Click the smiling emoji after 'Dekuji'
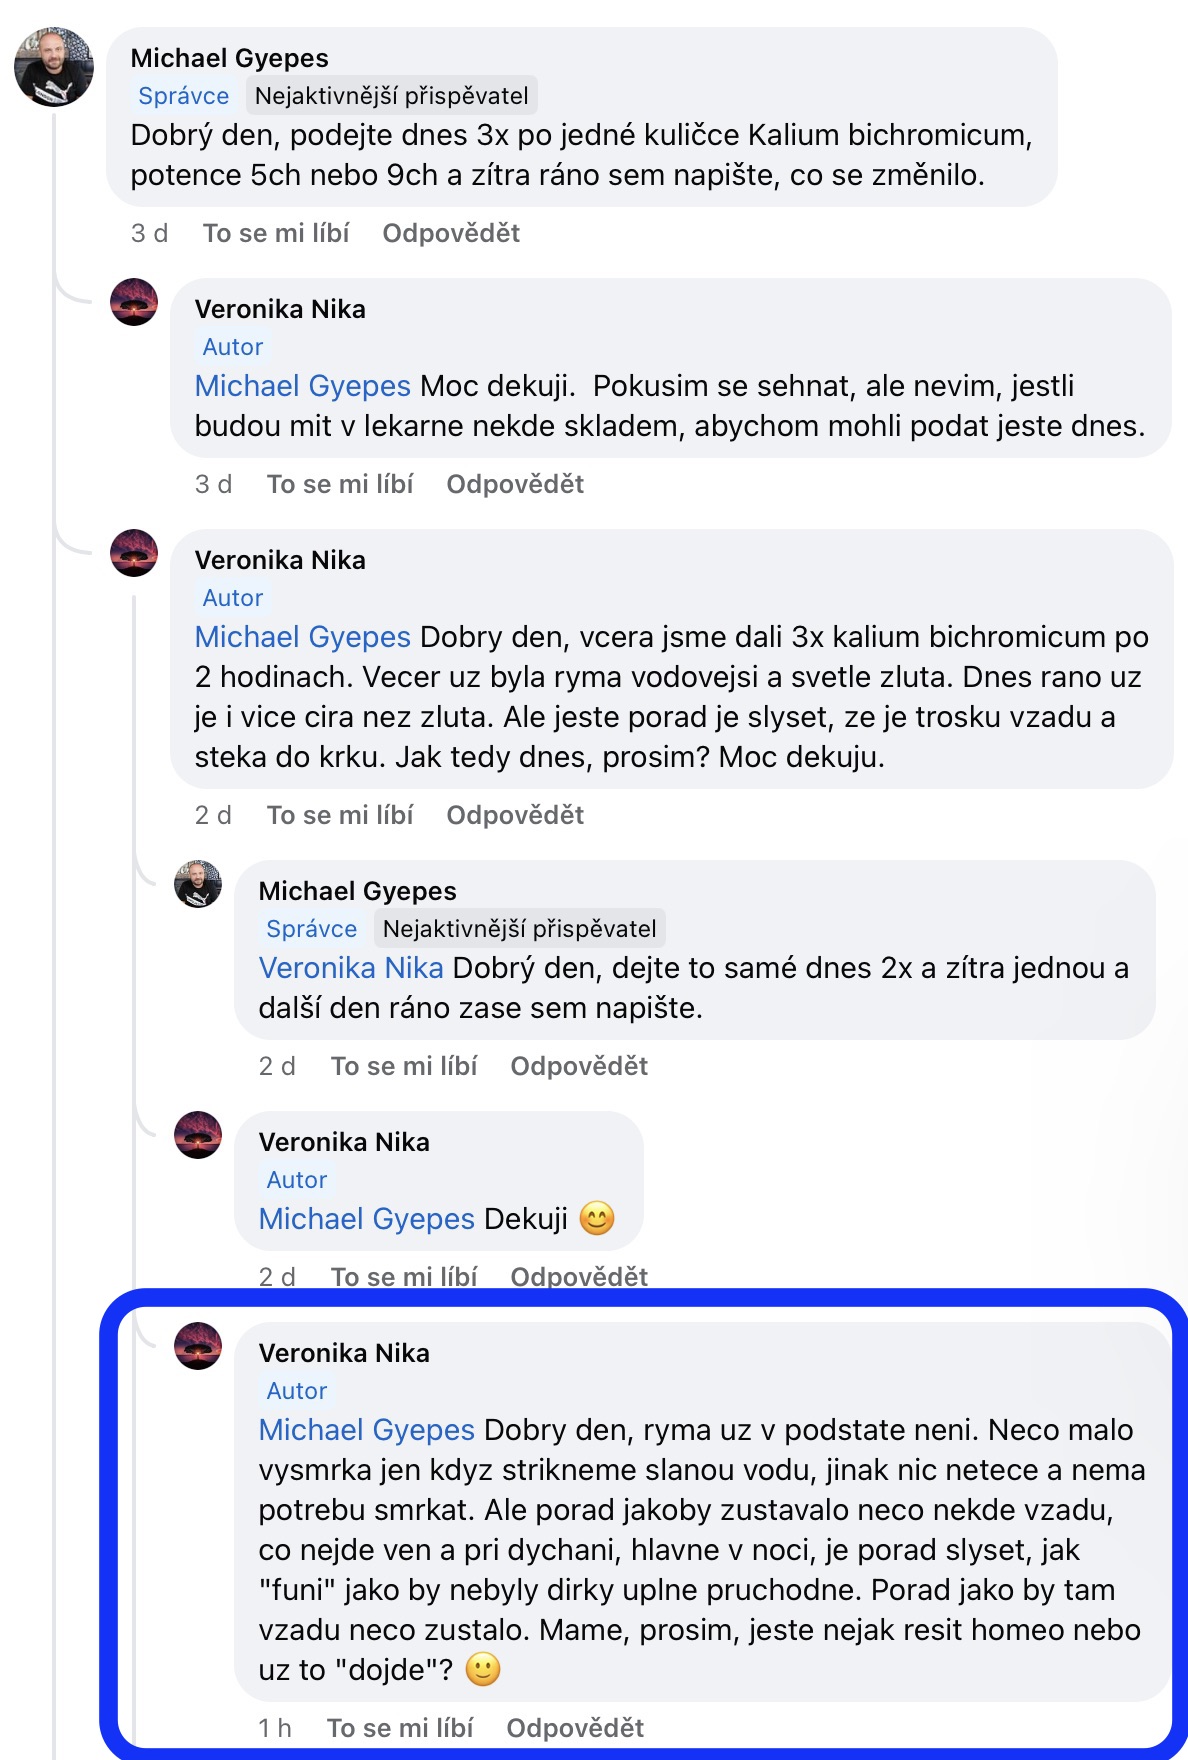The width and height of the screenshot is (1188, 1760). pos(597,1219)
